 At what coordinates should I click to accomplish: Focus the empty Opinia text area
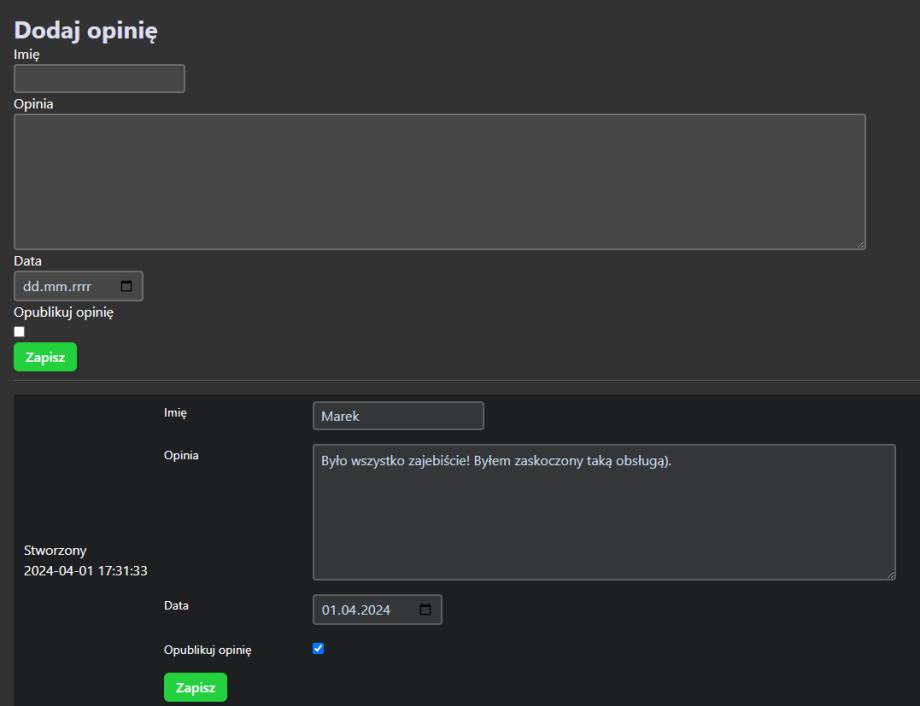439,181
